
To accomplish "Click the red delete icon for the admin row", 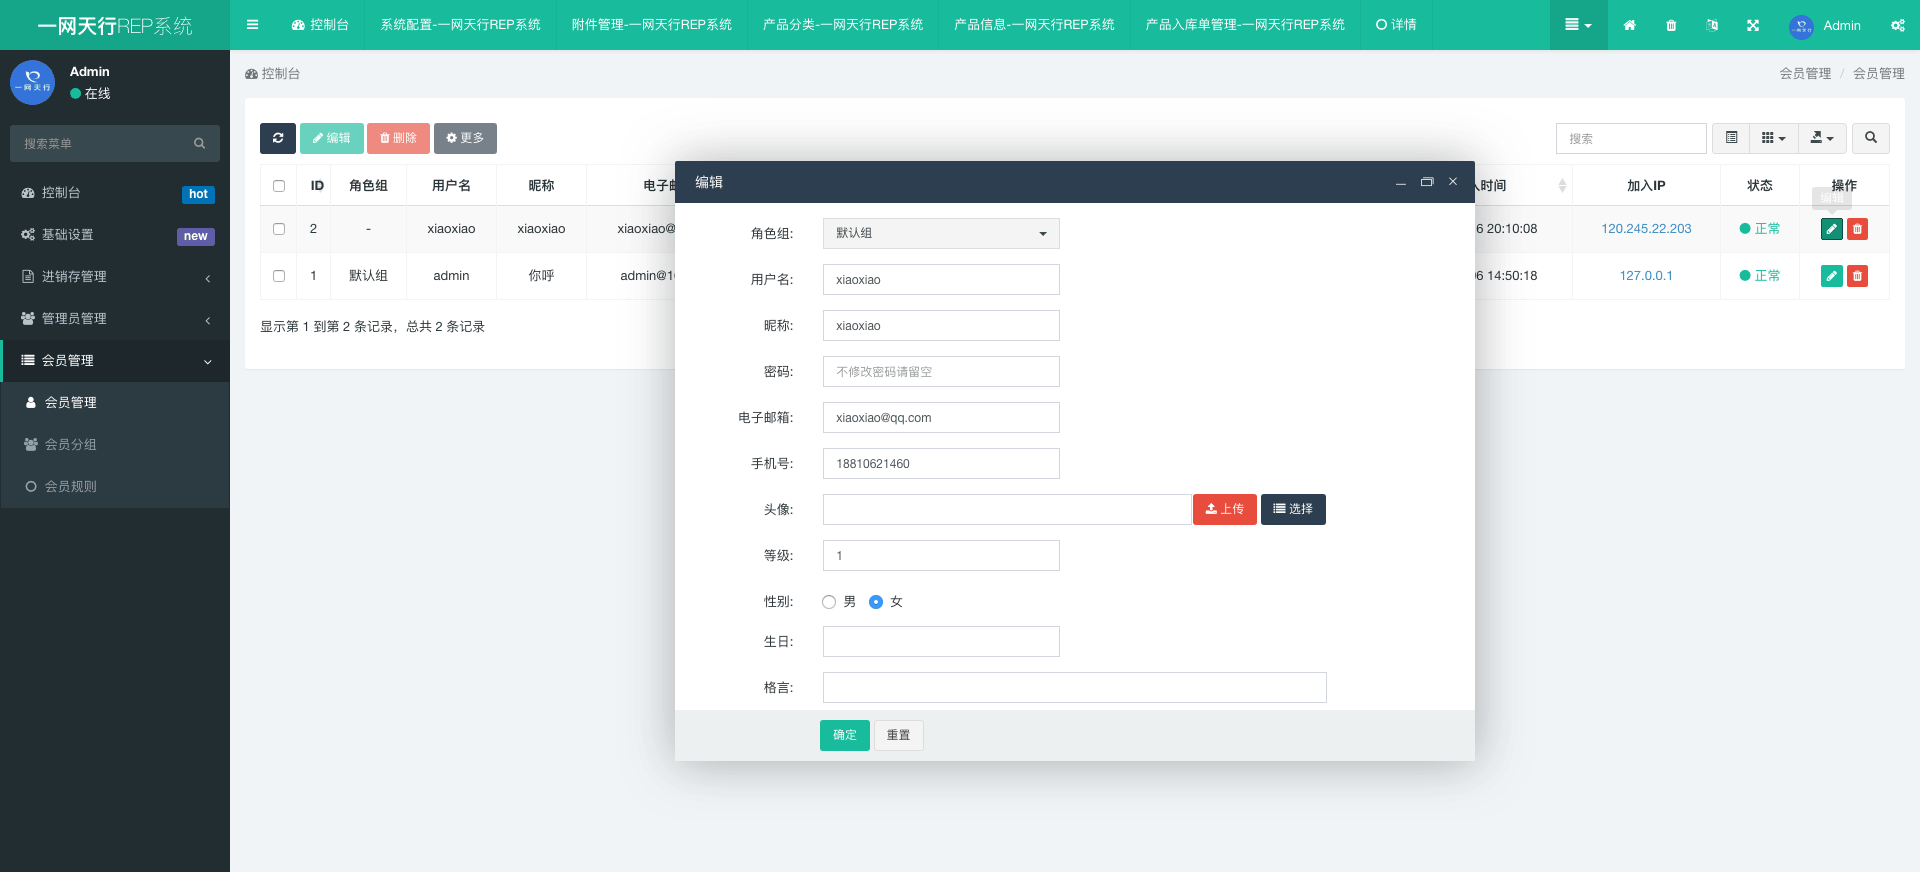I will click(1857, 276).
